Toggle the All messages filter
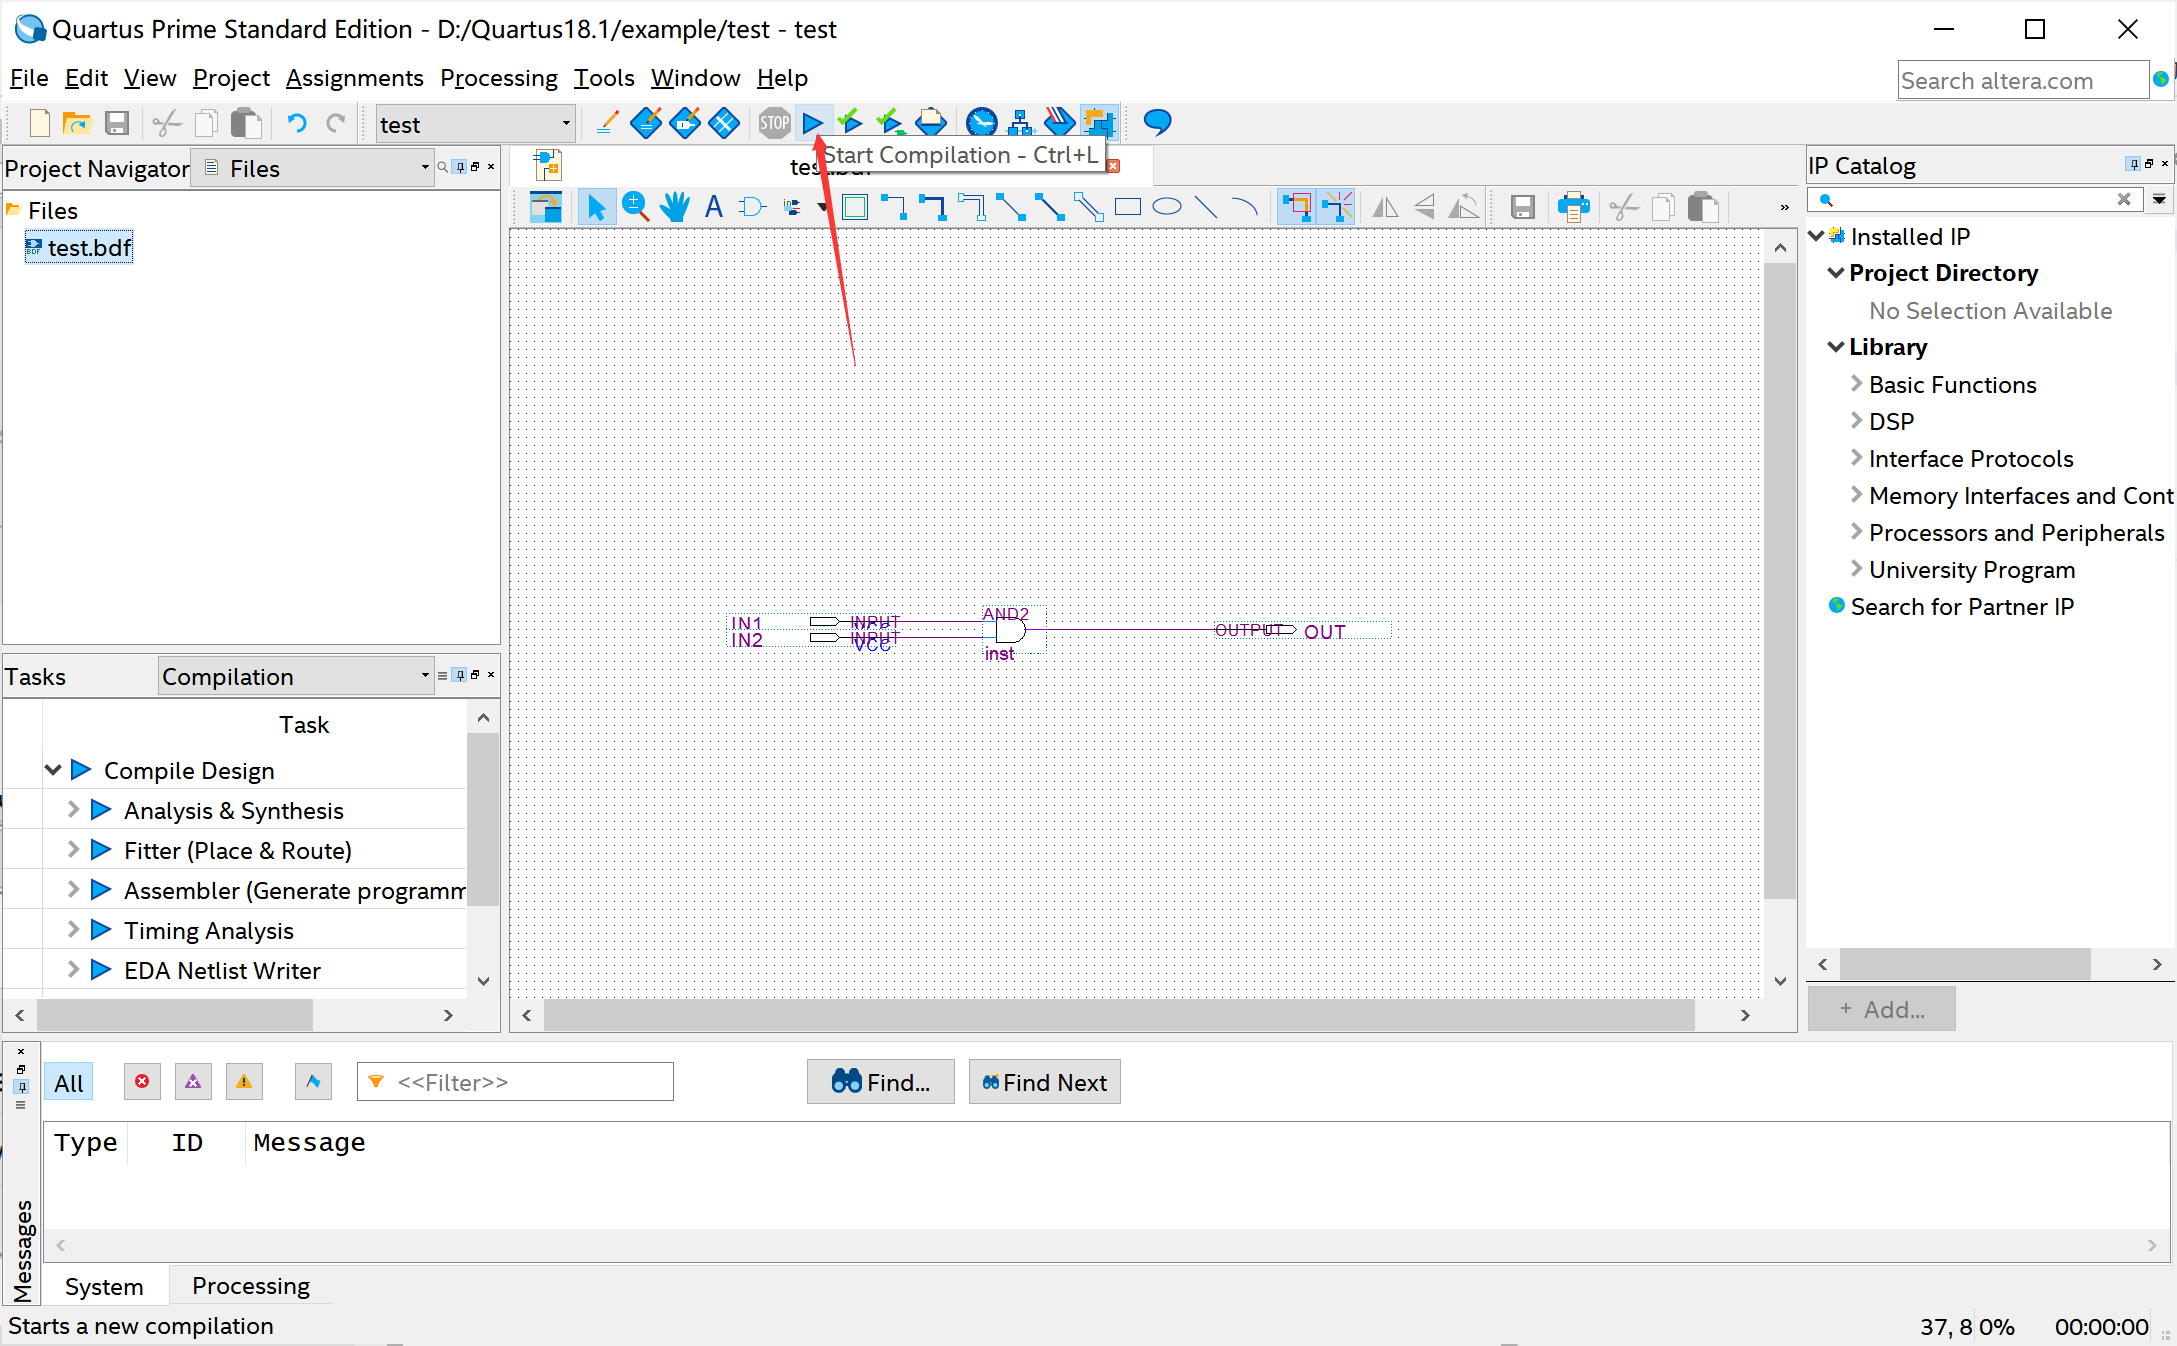Viewport: 2177px width, 1346px height. pos(69,1083)
